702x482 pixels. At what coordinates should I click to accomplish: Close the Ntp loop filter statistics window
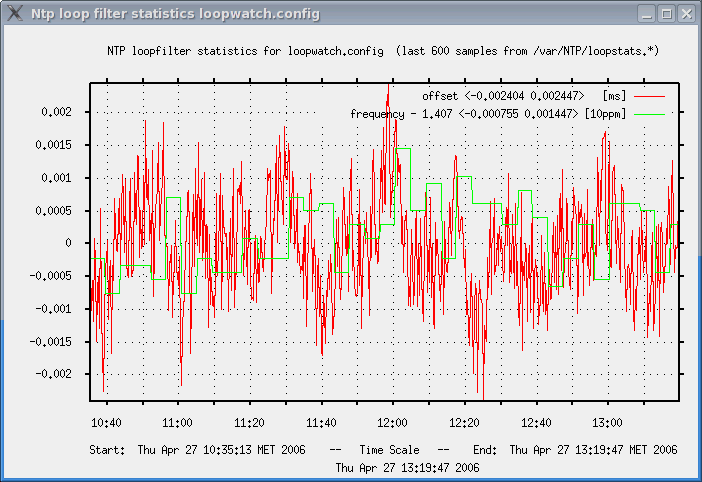686,14
